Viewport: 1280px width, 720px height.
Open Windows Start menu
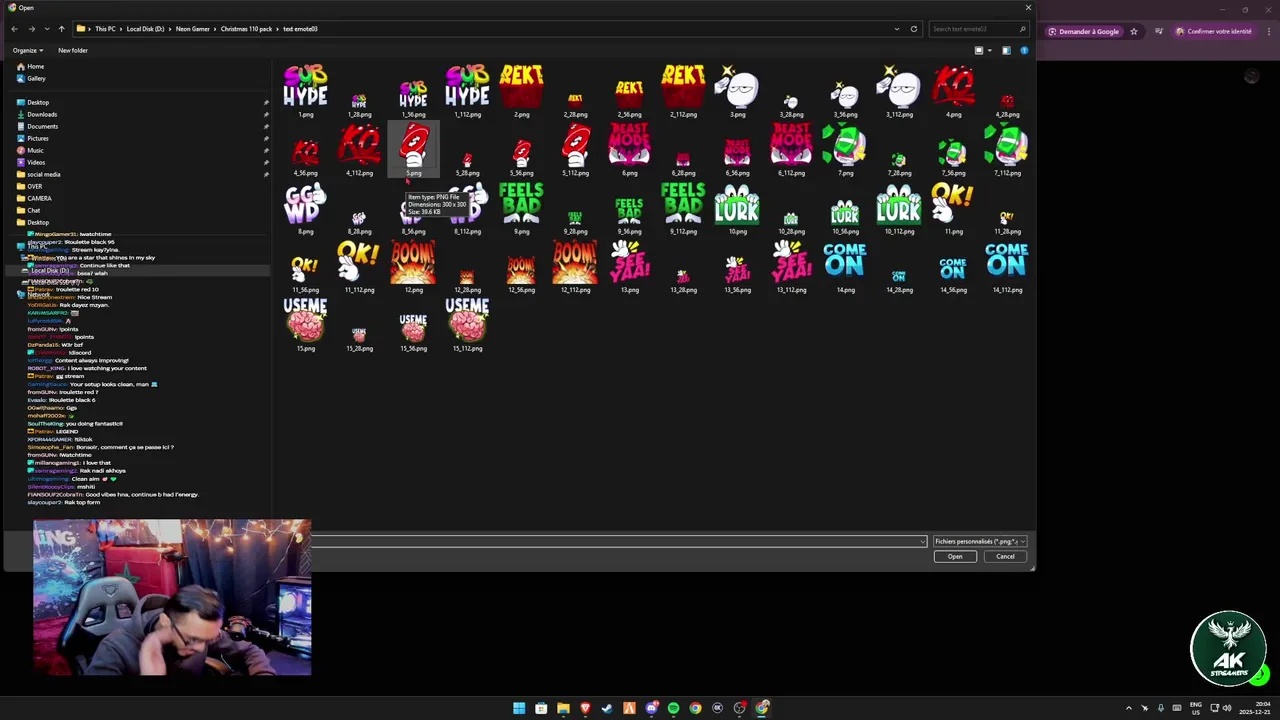tap(519, 708)
